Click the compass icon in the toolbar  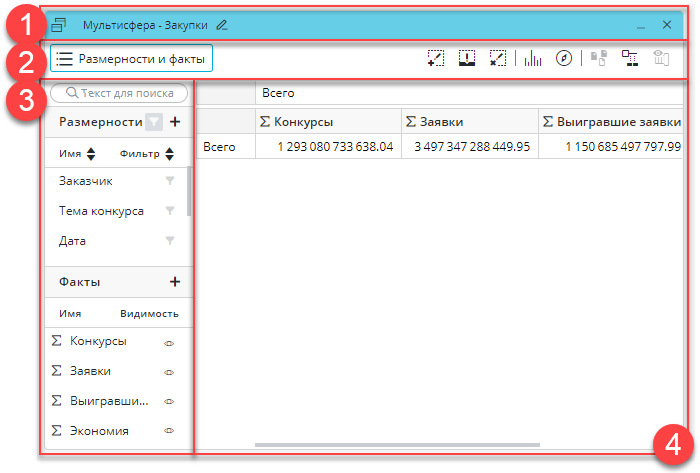[x=564, y=59]
